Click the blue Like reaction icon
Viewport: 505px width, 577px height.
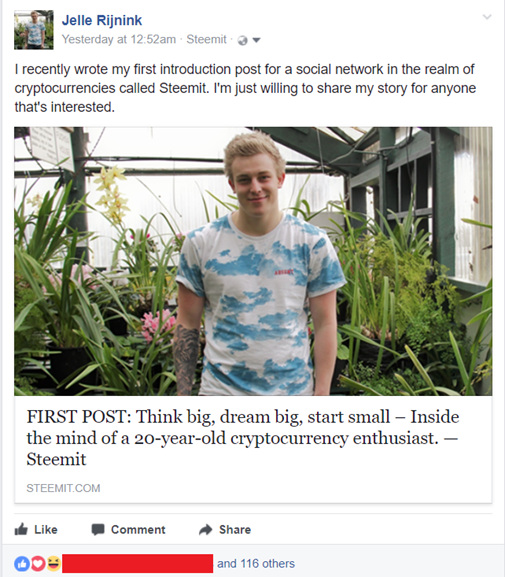[22, 563]
